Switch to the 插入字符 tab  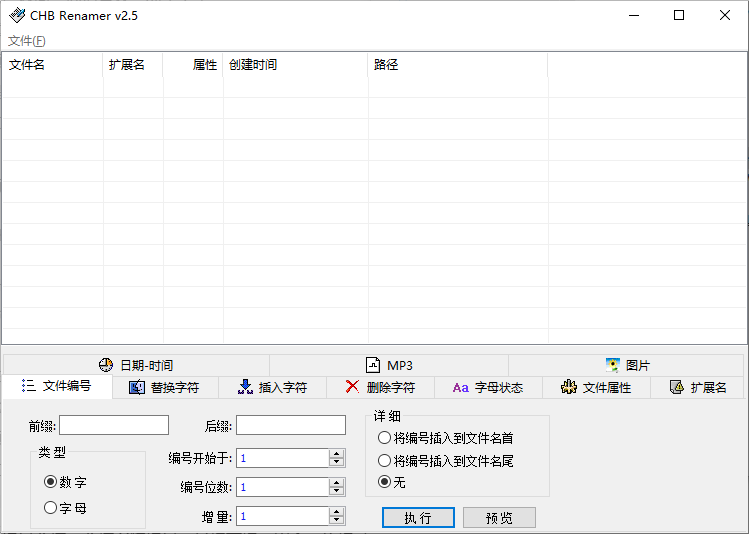[x=272, y=387]
